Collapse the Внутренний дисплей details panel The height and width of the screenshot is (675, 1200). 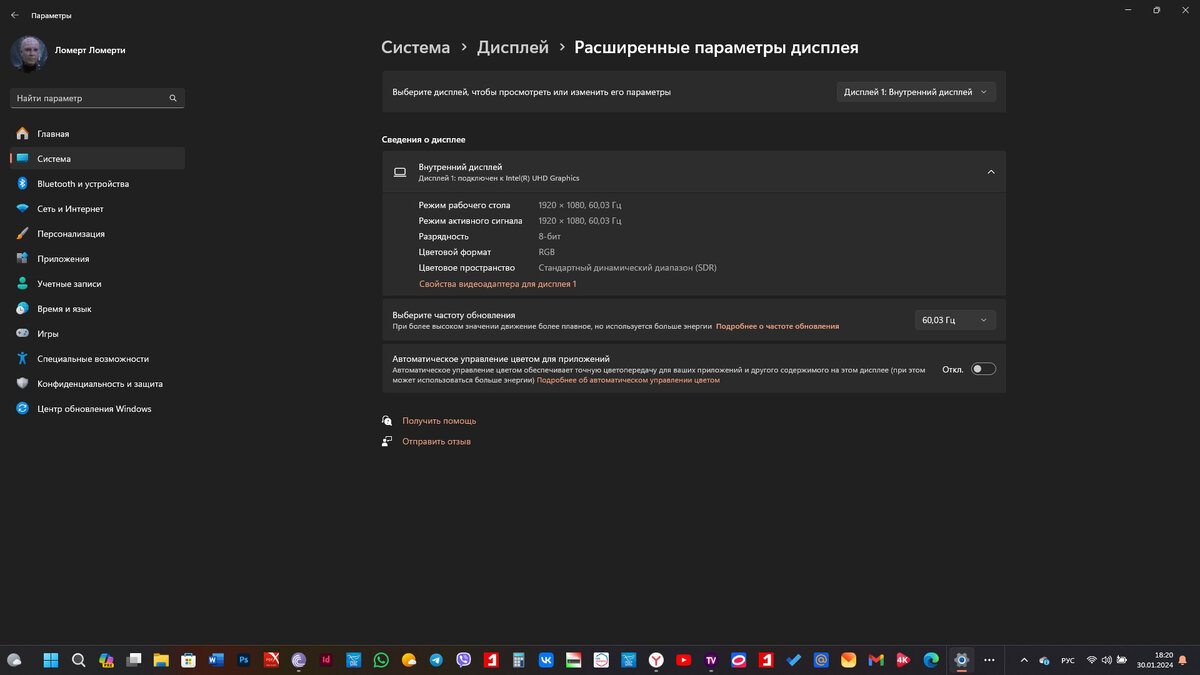point(990,171)
